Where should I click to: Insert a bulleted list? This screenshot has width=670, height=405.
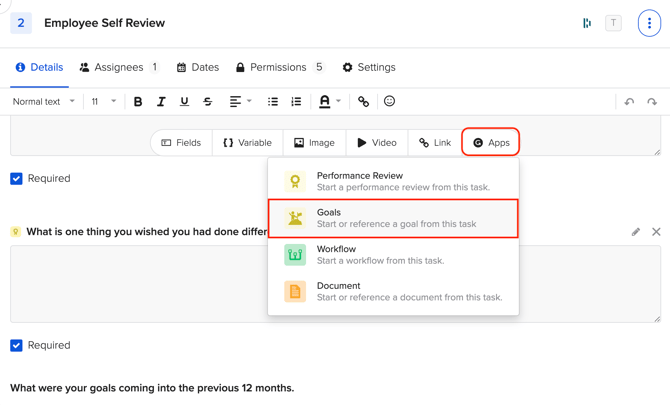[x=273, y=102]
